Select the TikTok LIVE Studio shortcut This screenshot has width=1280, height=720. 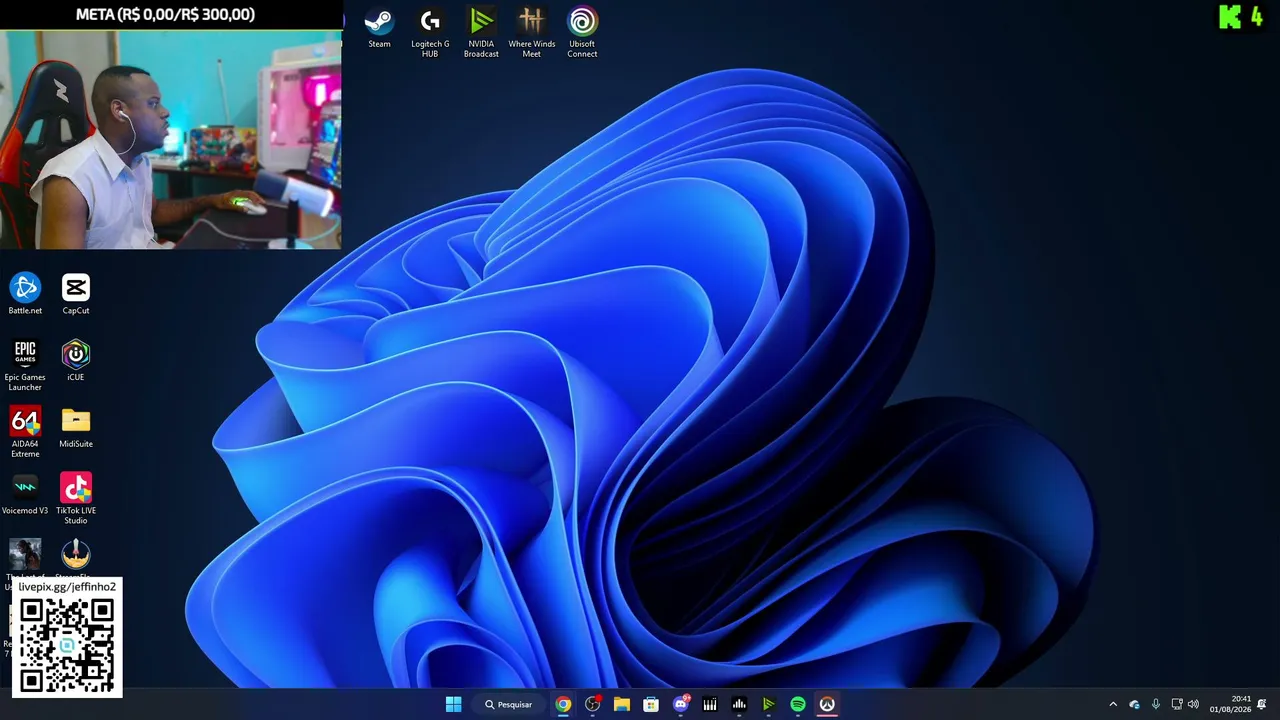tap(76, 499)
